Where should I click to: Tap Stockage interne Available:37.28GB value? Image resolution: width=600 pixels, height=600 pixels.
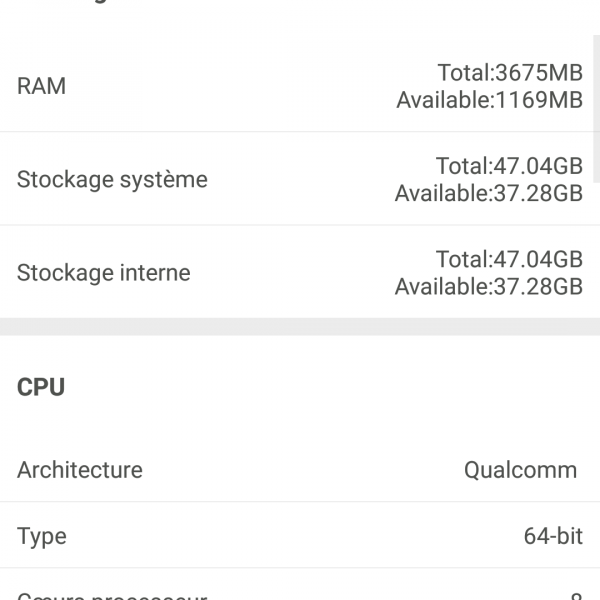pos(488,287)
